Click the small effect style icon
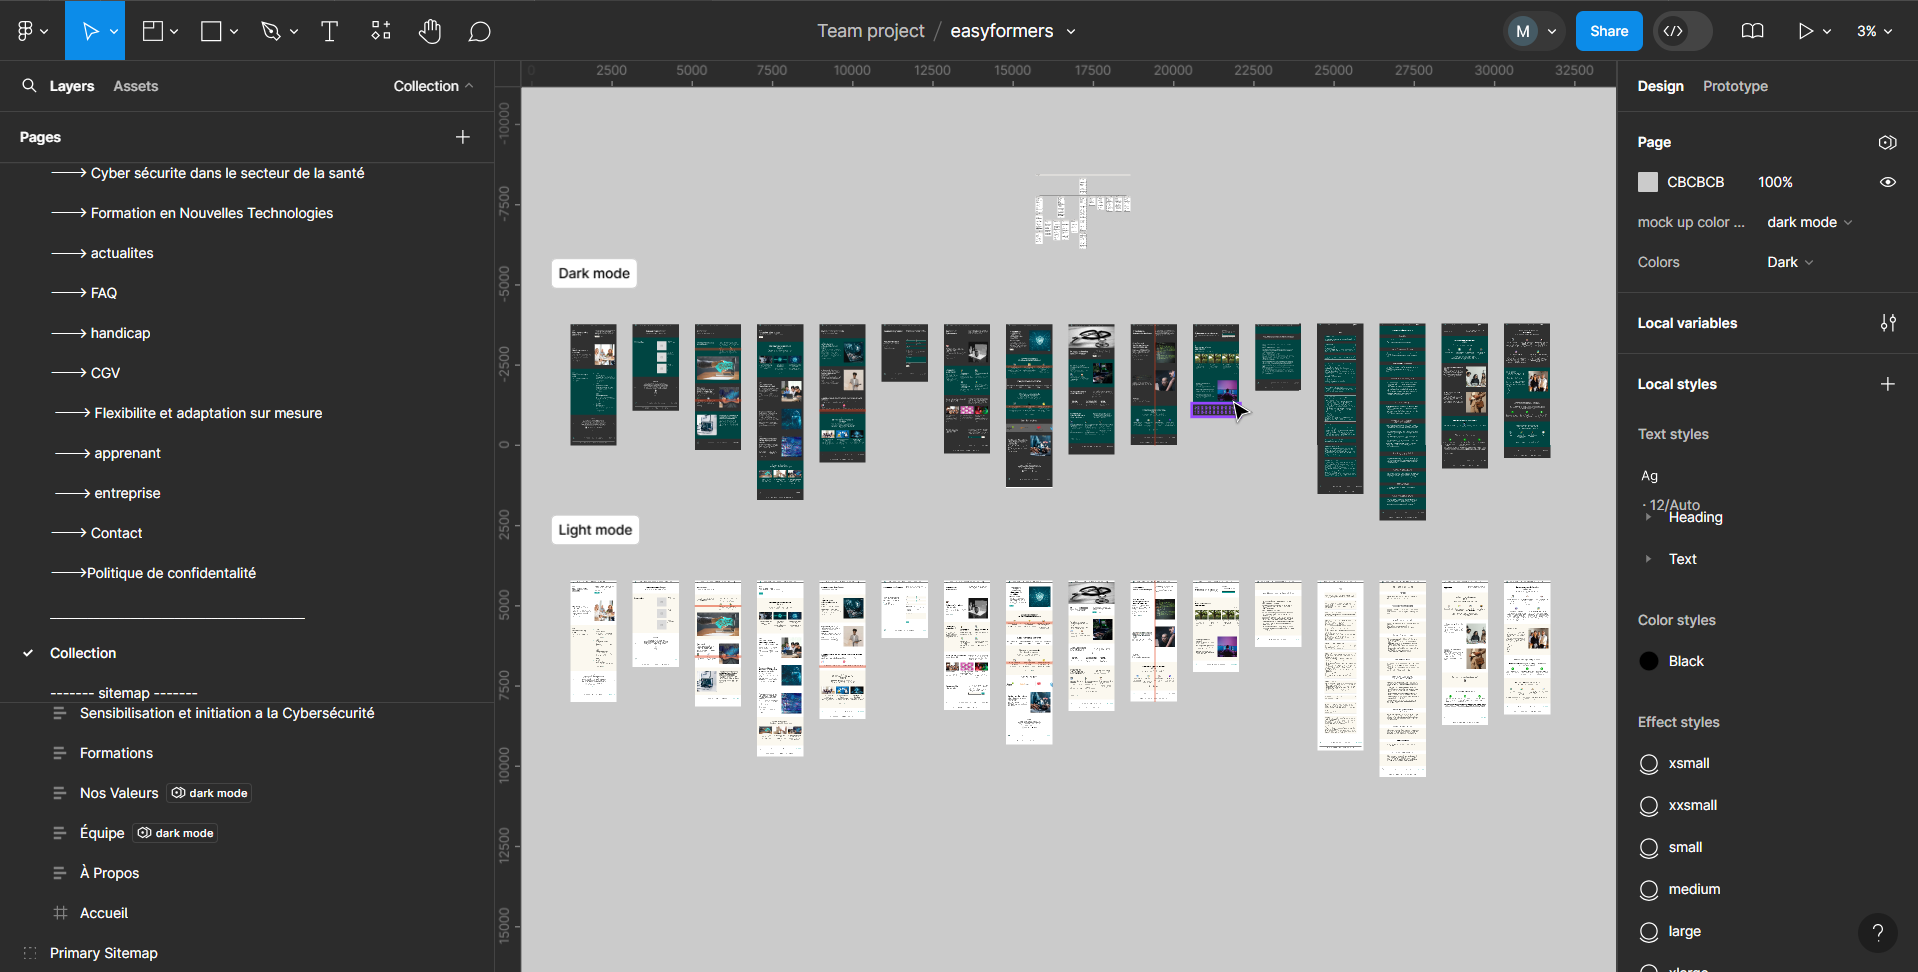The width and height of the screenshot is (1918, 972). click(x=1649, y=848)
